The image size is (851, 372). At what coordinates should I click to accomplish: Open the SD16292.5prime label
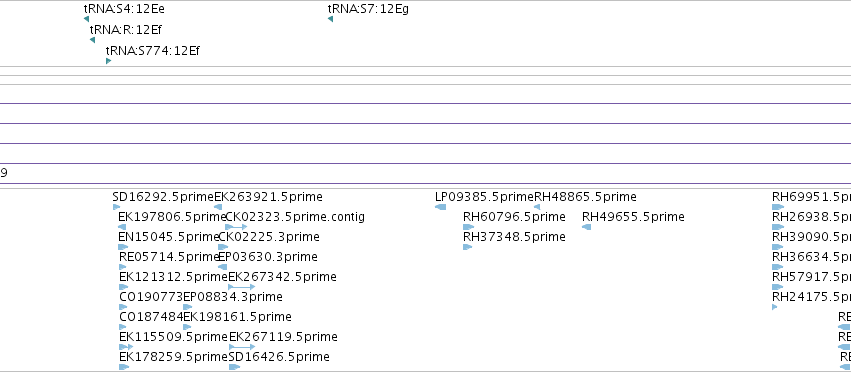point(163,197)
